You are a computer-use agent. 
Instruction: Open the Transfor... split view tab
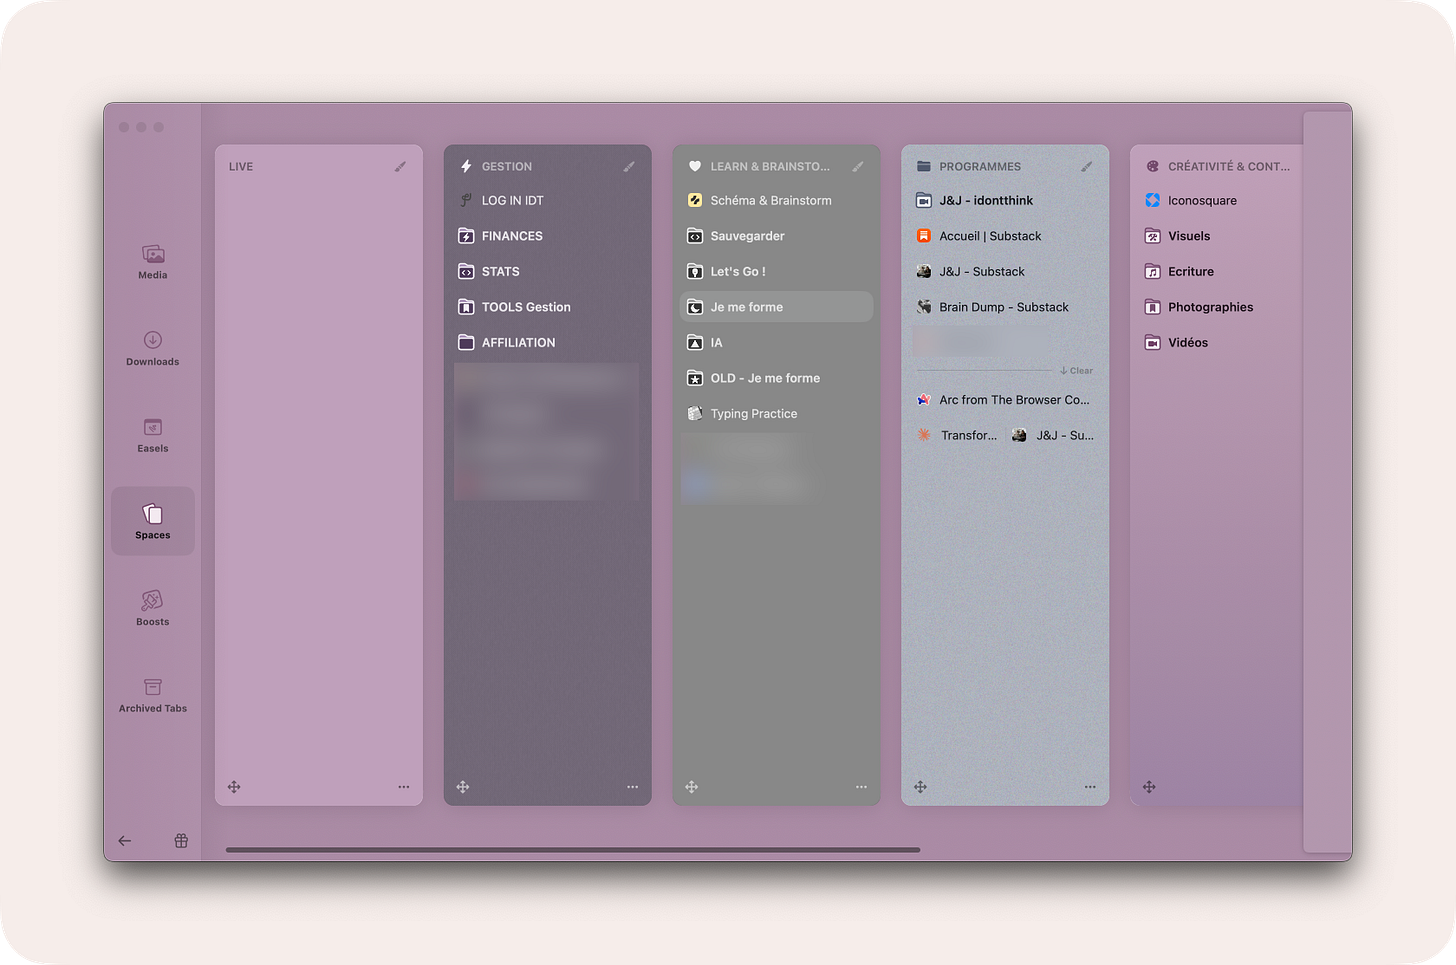pos(957,436)
